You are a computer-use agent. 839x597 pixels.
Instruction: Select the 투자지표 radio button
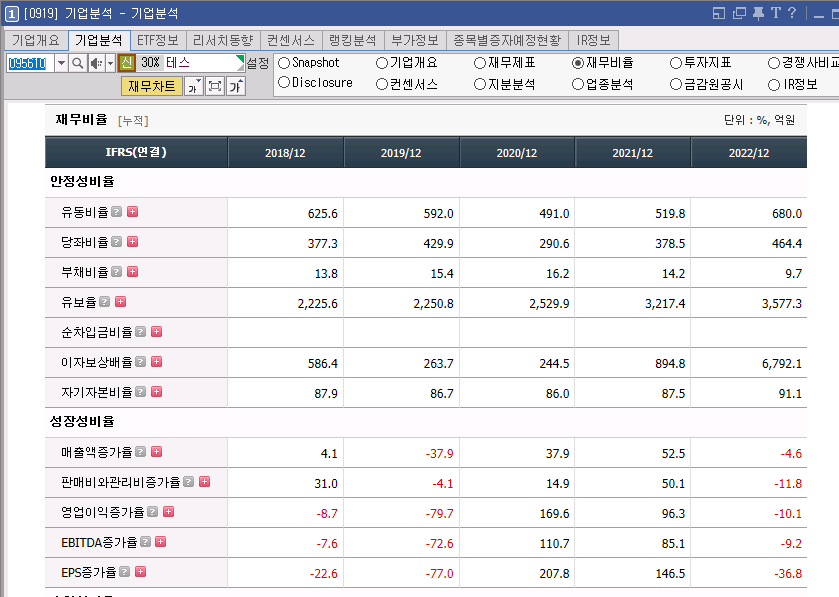click(x=676, y=63)
